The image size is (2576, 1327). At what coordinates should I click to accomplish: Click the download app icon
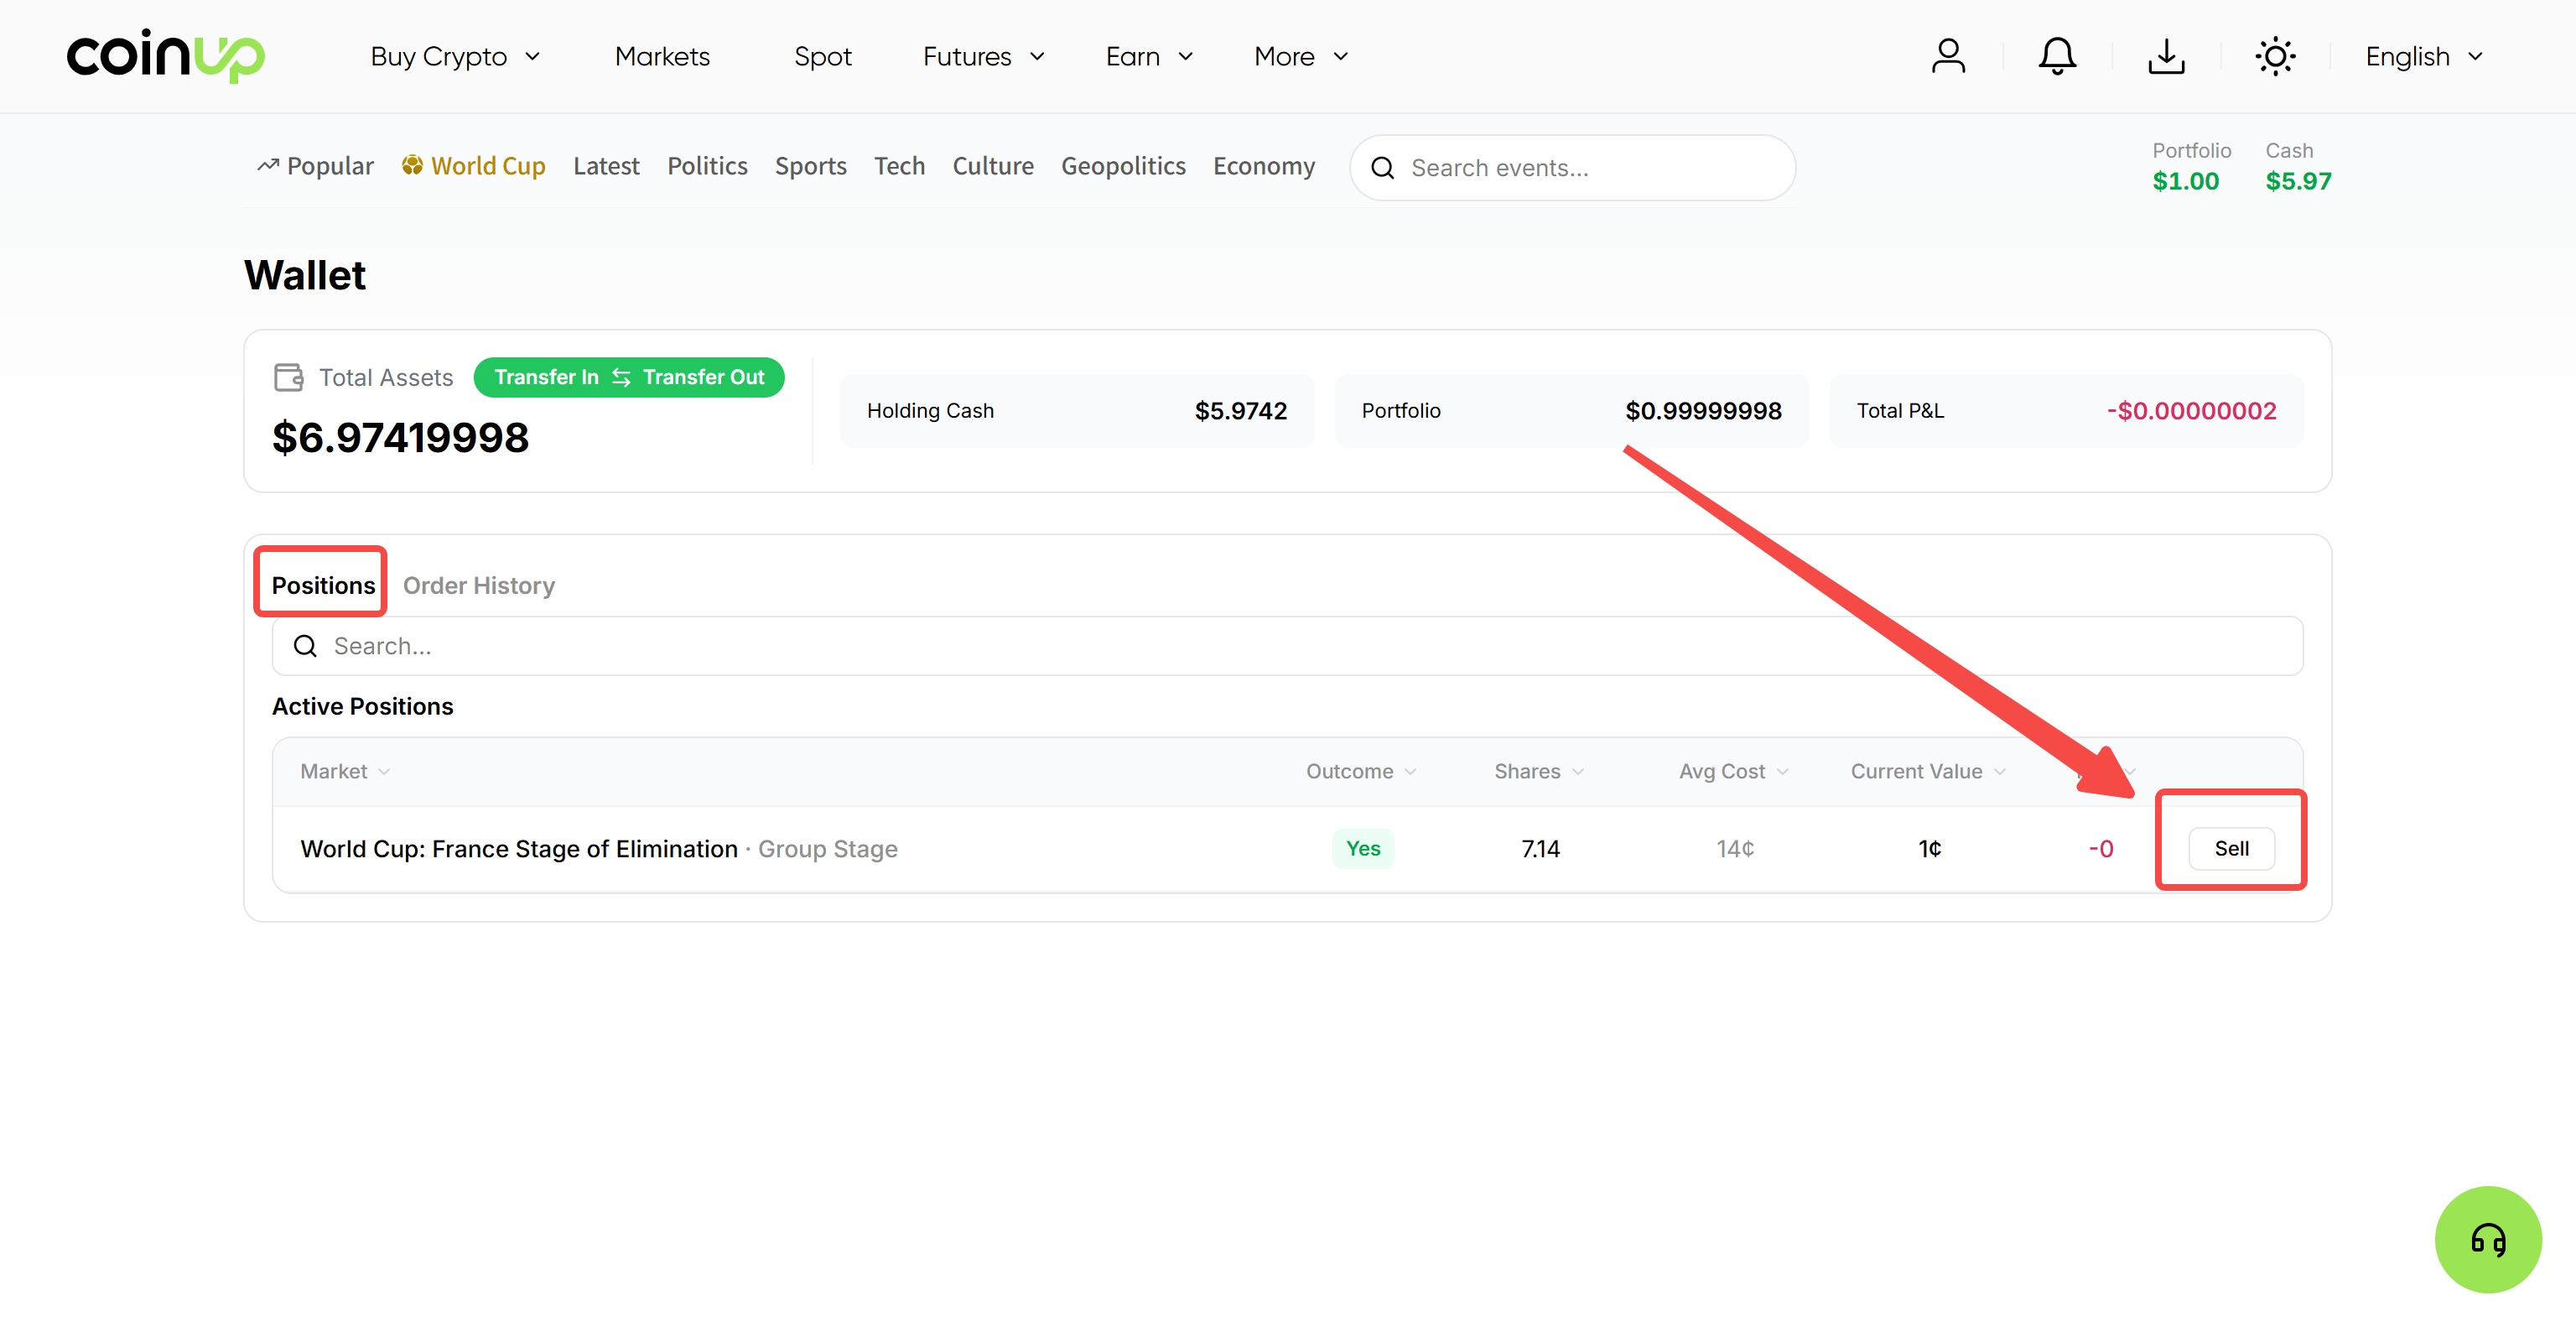pos(2165,56)
